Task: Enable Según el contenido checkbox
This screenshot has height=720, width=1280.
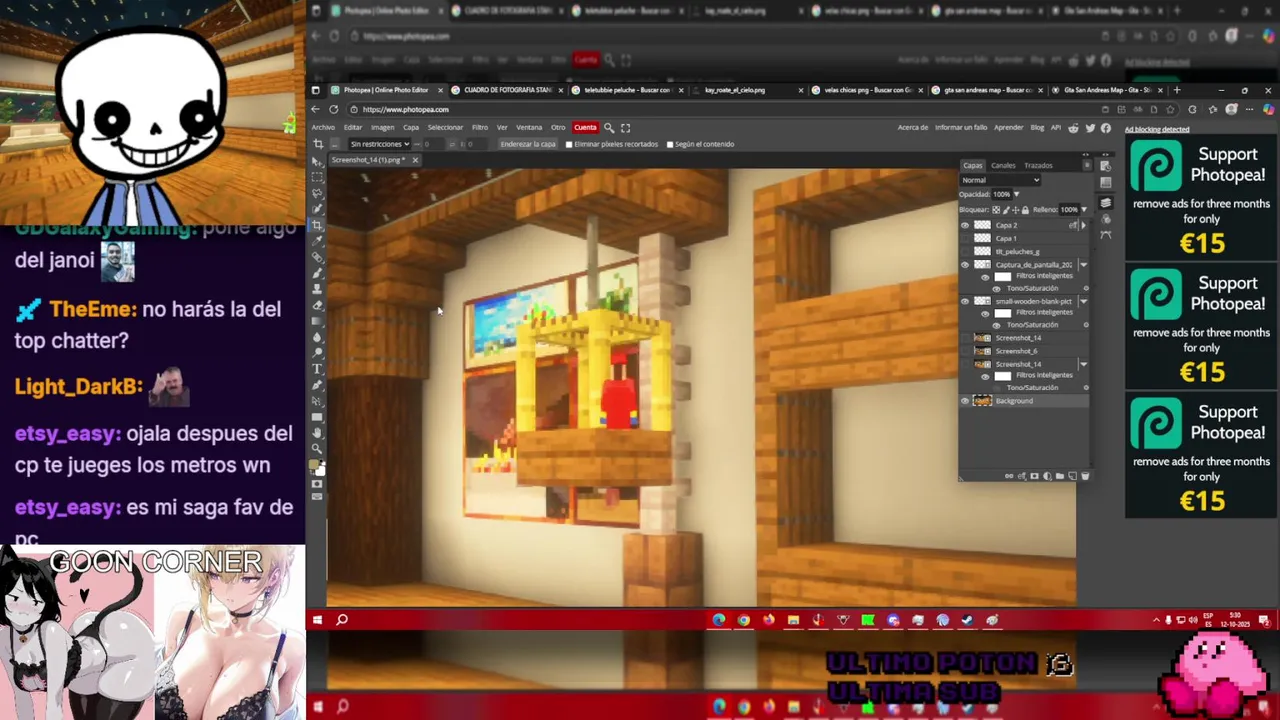Action: pos(670,144)
